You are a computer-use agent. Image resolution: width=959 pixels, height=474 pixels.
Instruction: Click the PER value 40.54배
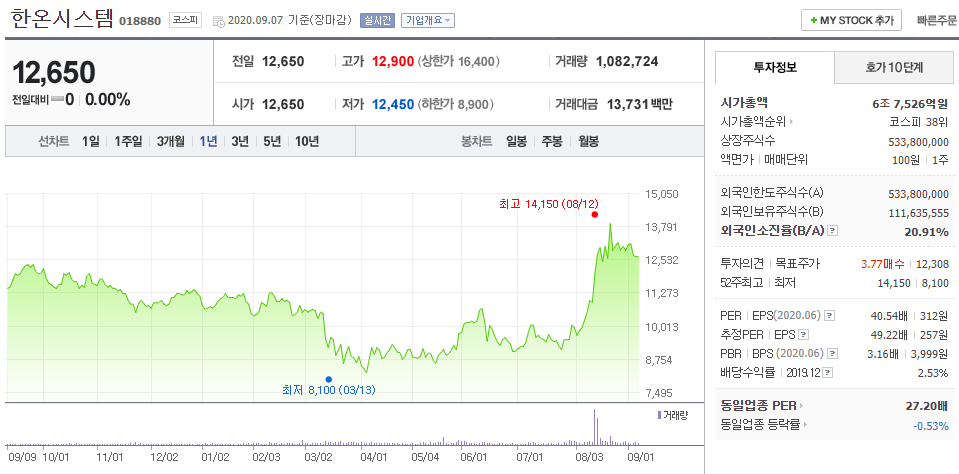889,316
